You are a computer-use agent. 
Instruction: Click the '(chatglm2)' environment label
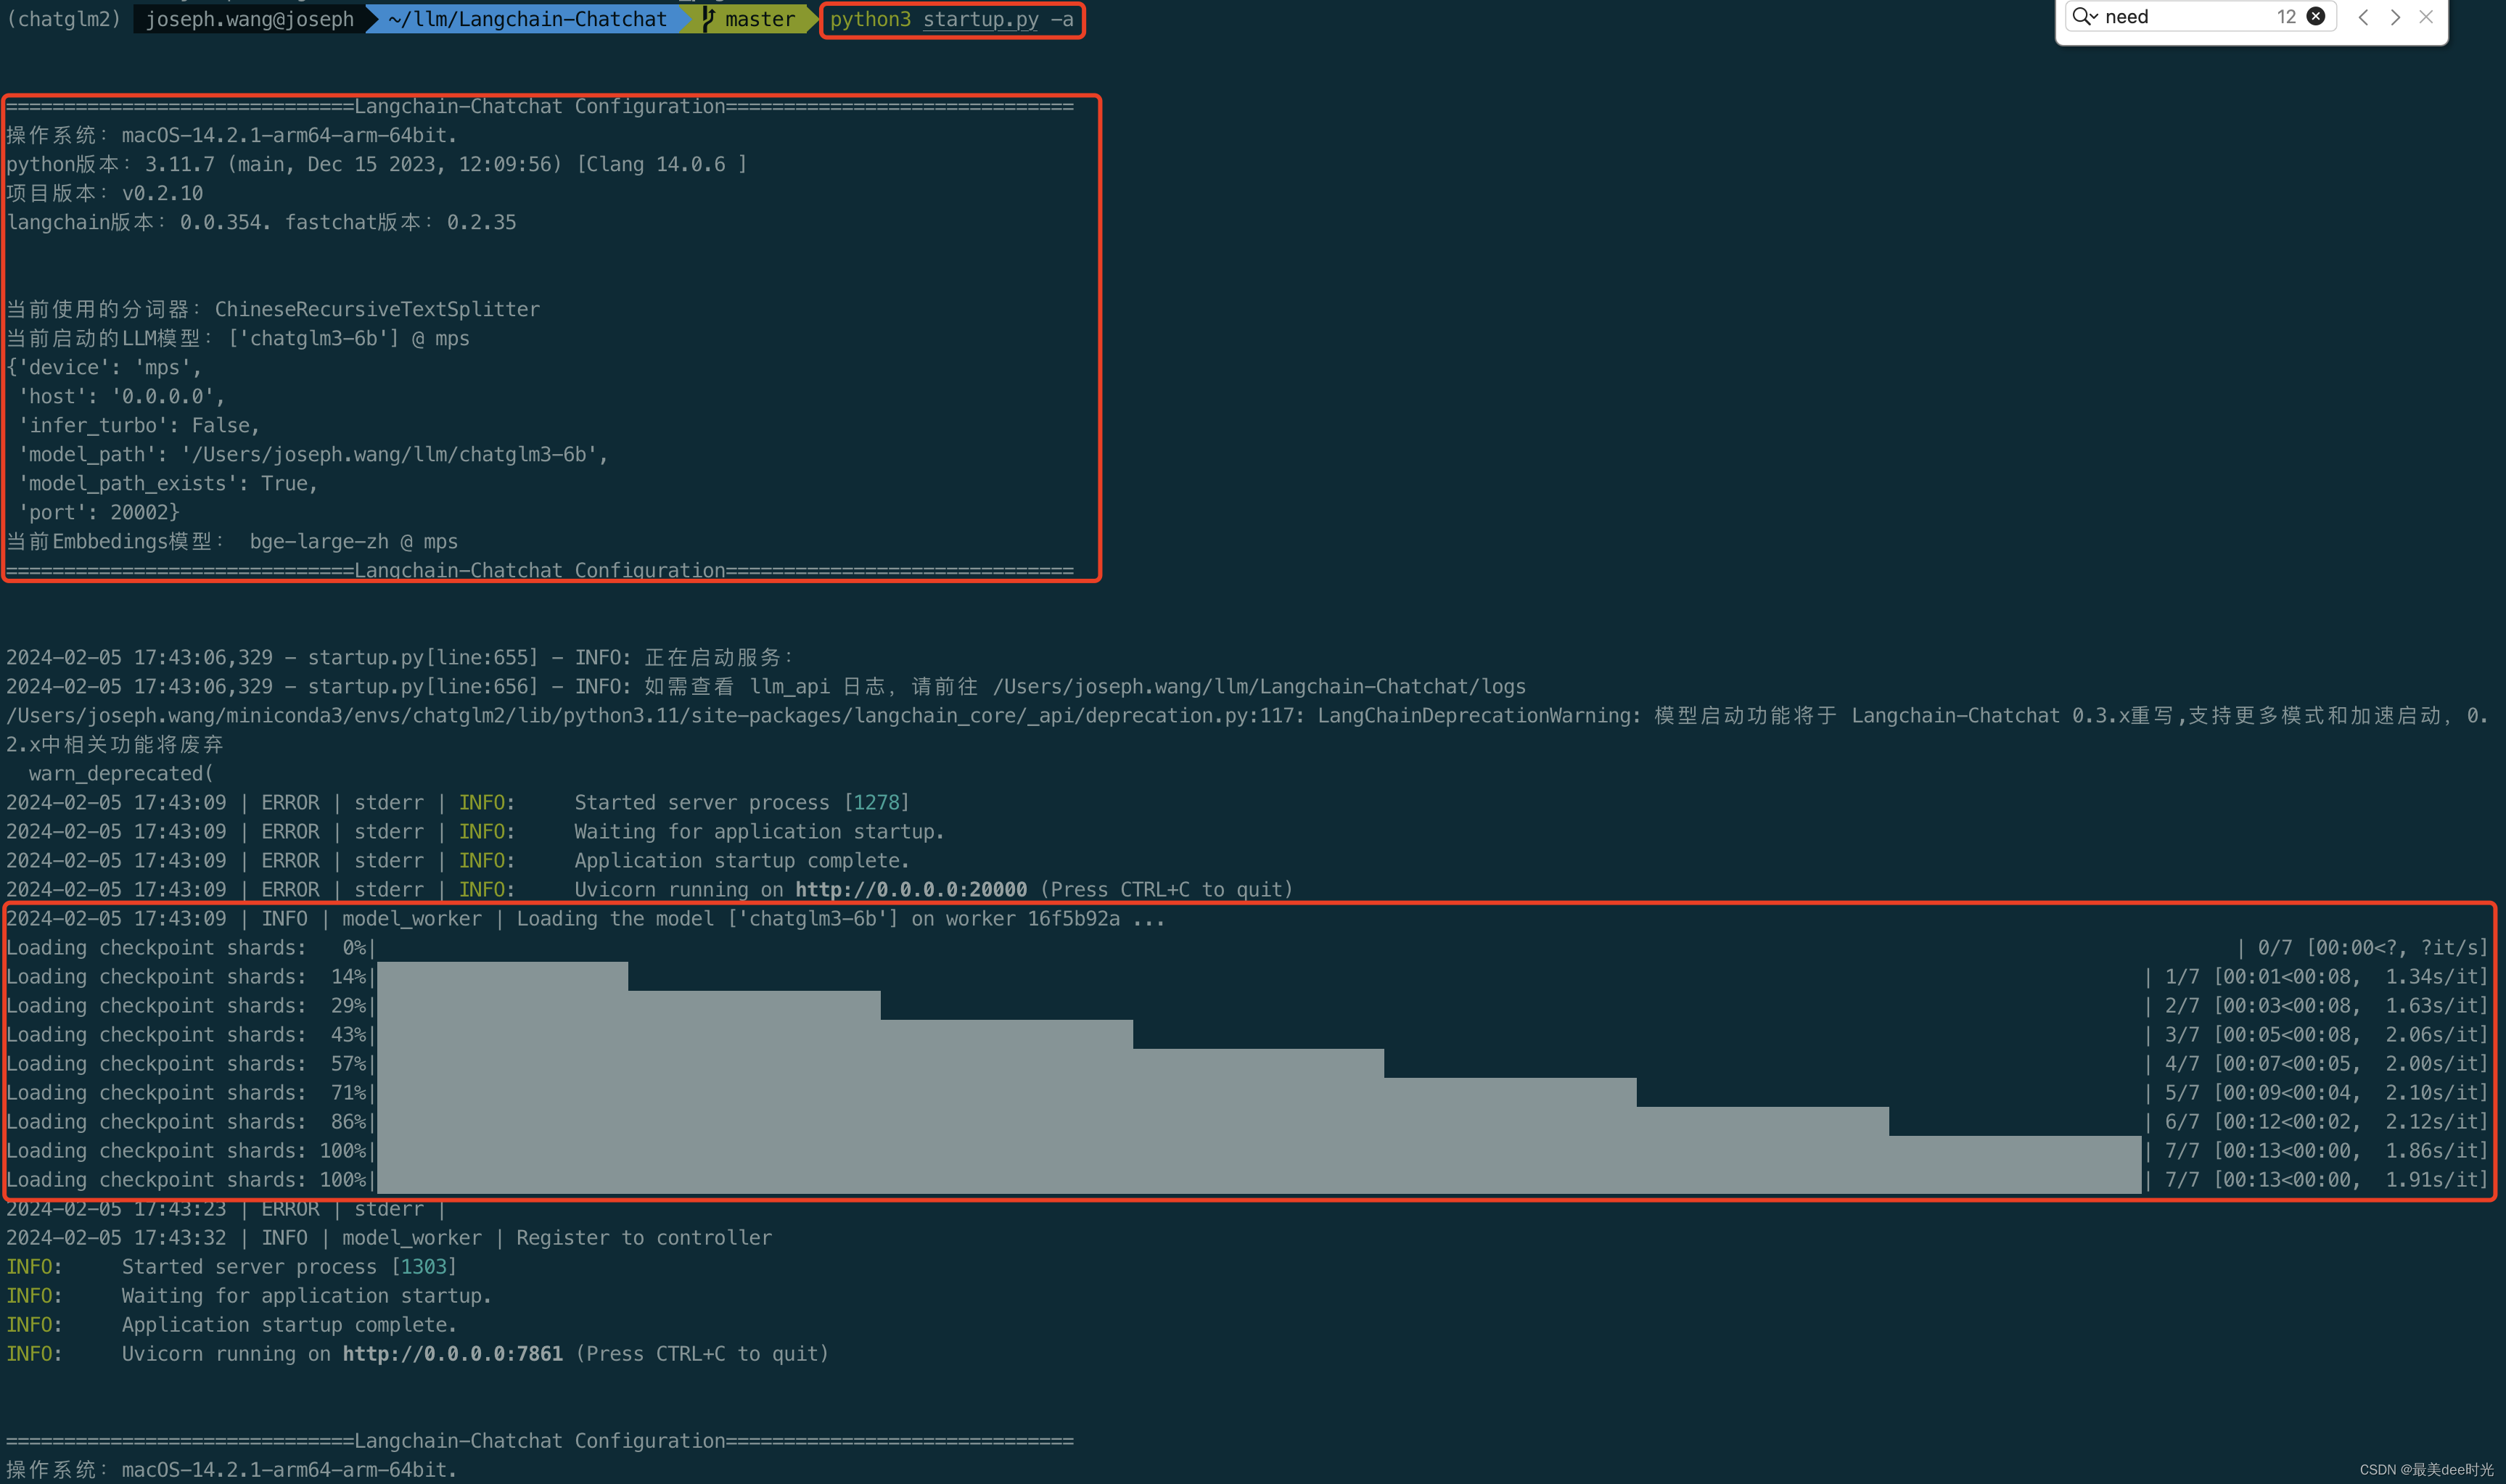64,20
